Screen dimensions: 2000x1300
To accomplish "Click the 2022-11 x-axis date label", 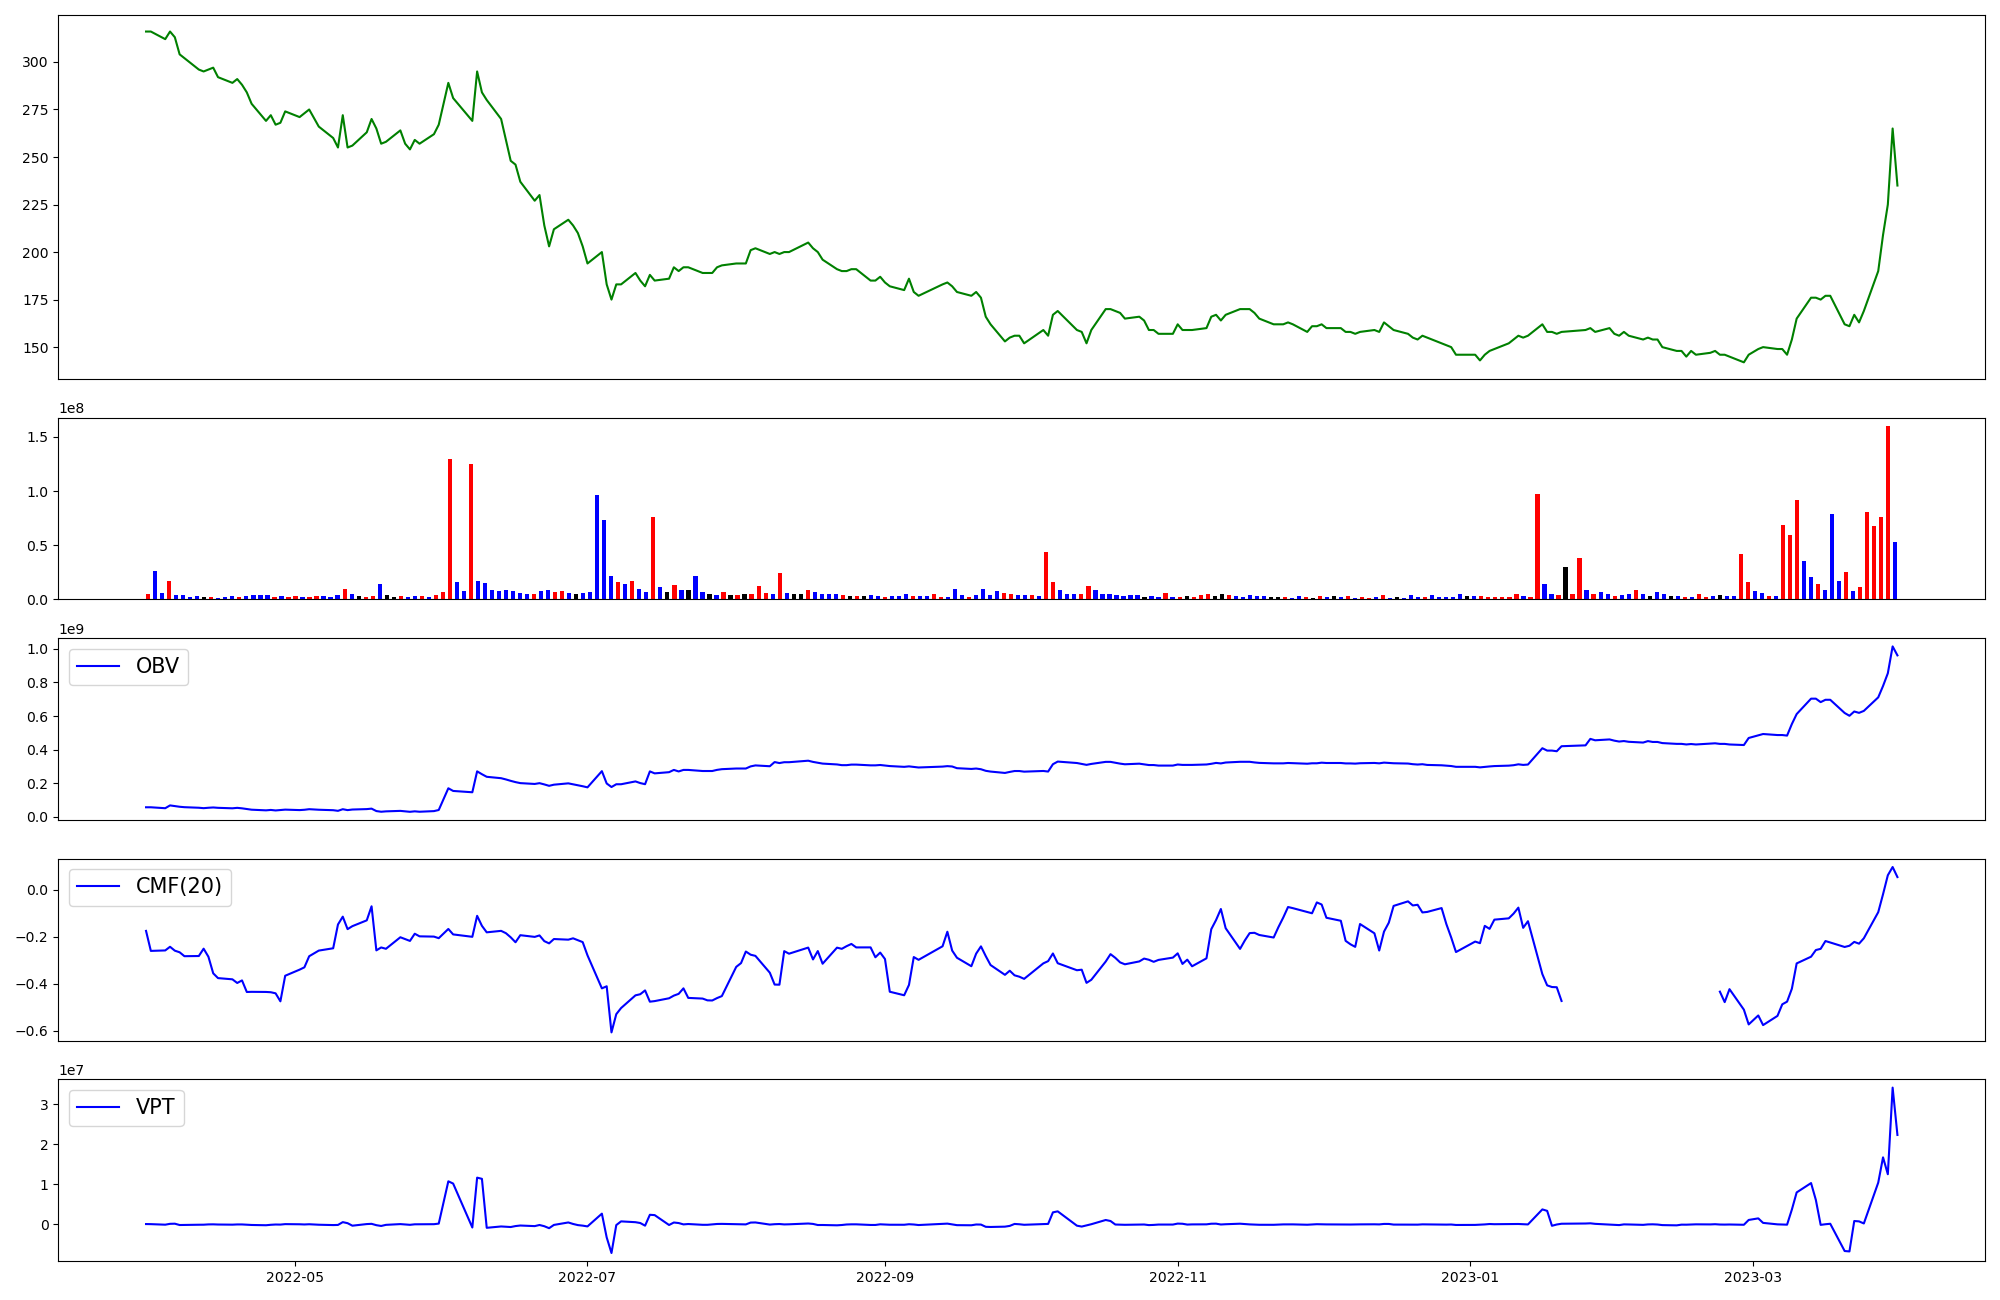I will [1178, 1277].
